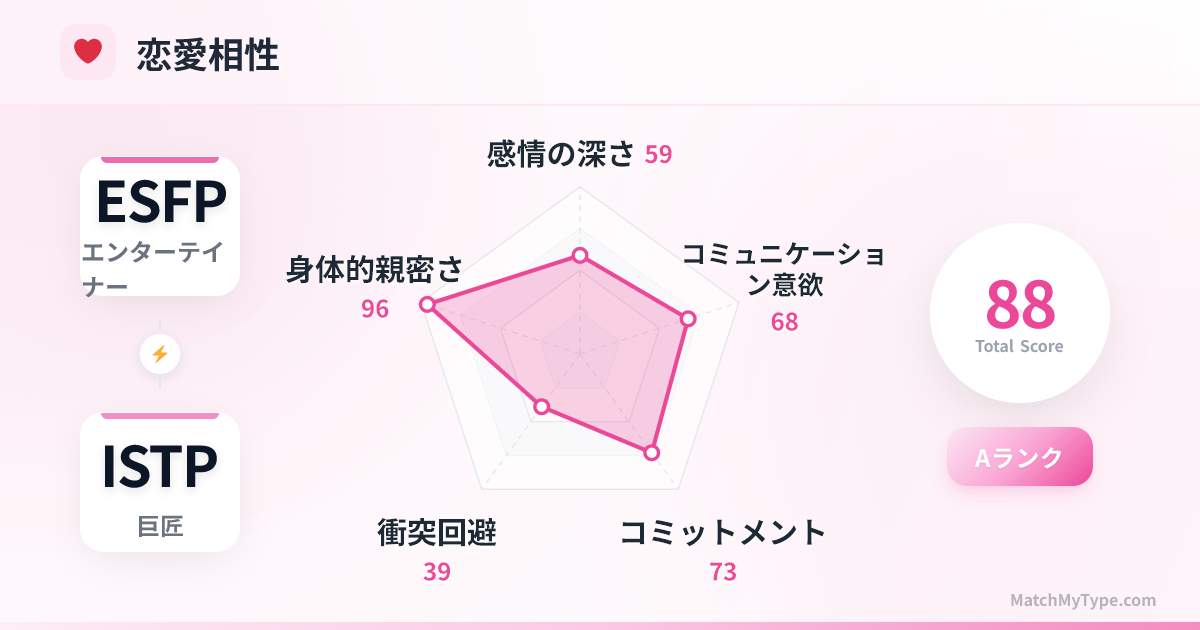
Task: Click the コミュニケーション意欲 axis label
Action: pyautogui.click(x=784, y=269)
